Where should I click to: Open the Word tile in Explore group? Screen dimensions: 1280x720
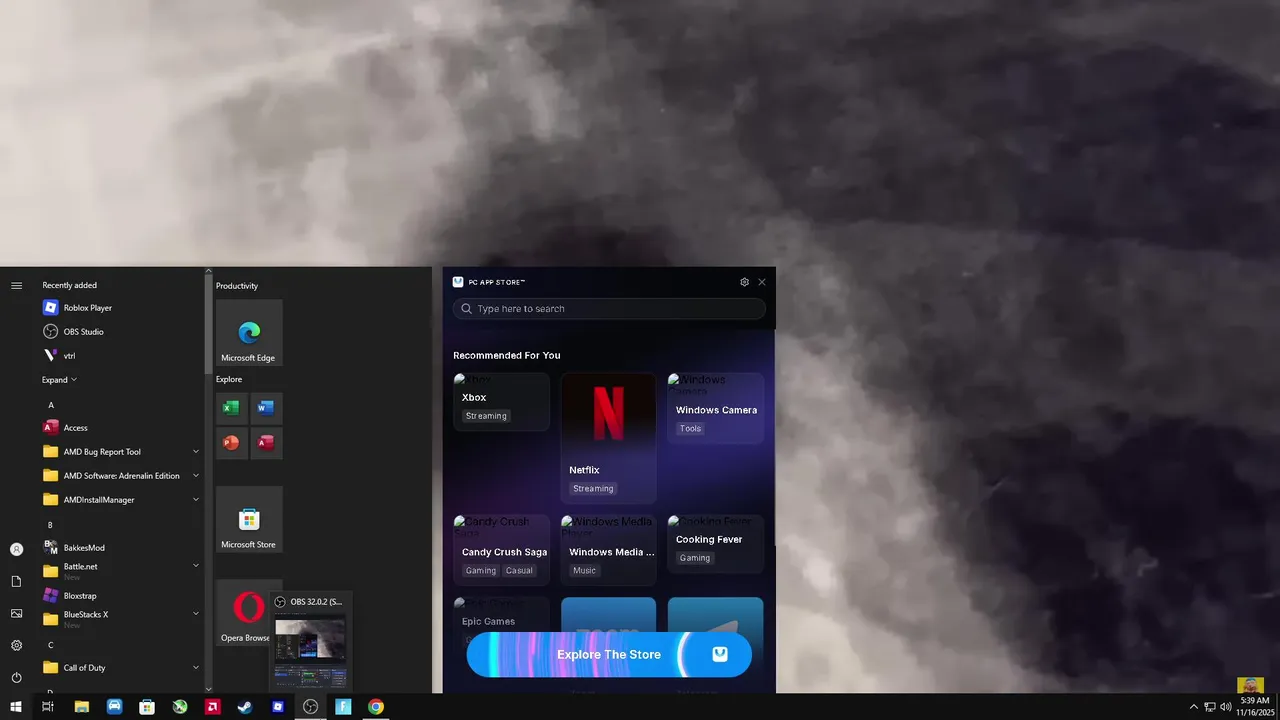266,408
